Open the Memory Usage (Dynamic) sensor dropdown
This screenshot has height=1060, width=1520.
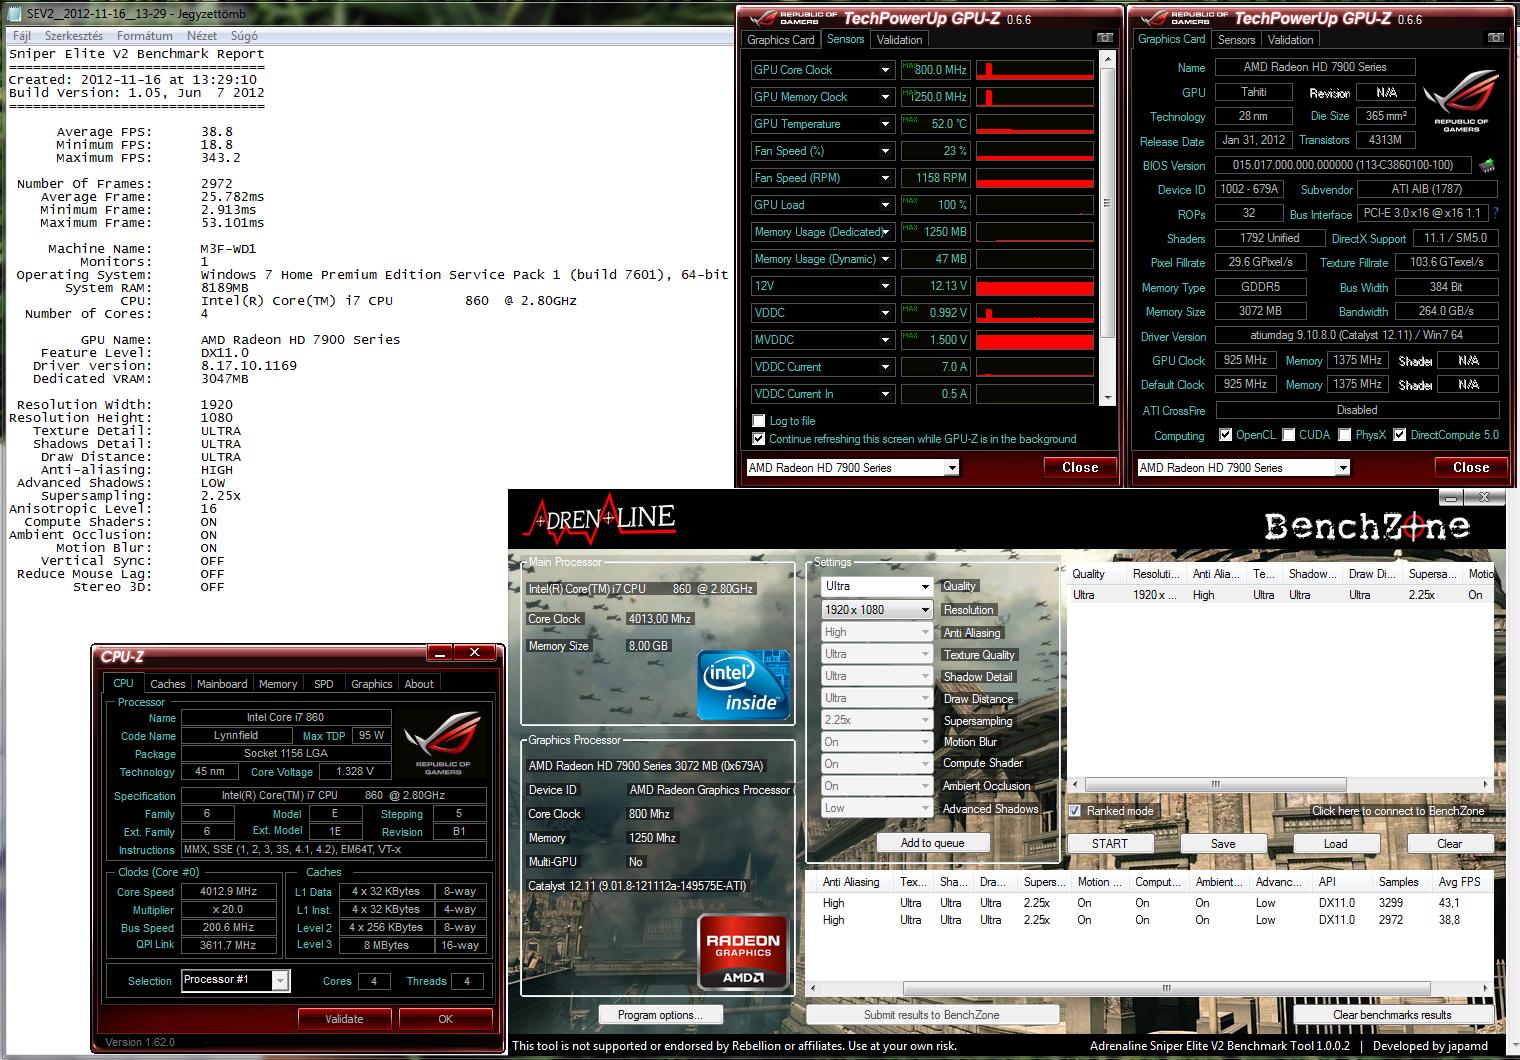point(885,259)
